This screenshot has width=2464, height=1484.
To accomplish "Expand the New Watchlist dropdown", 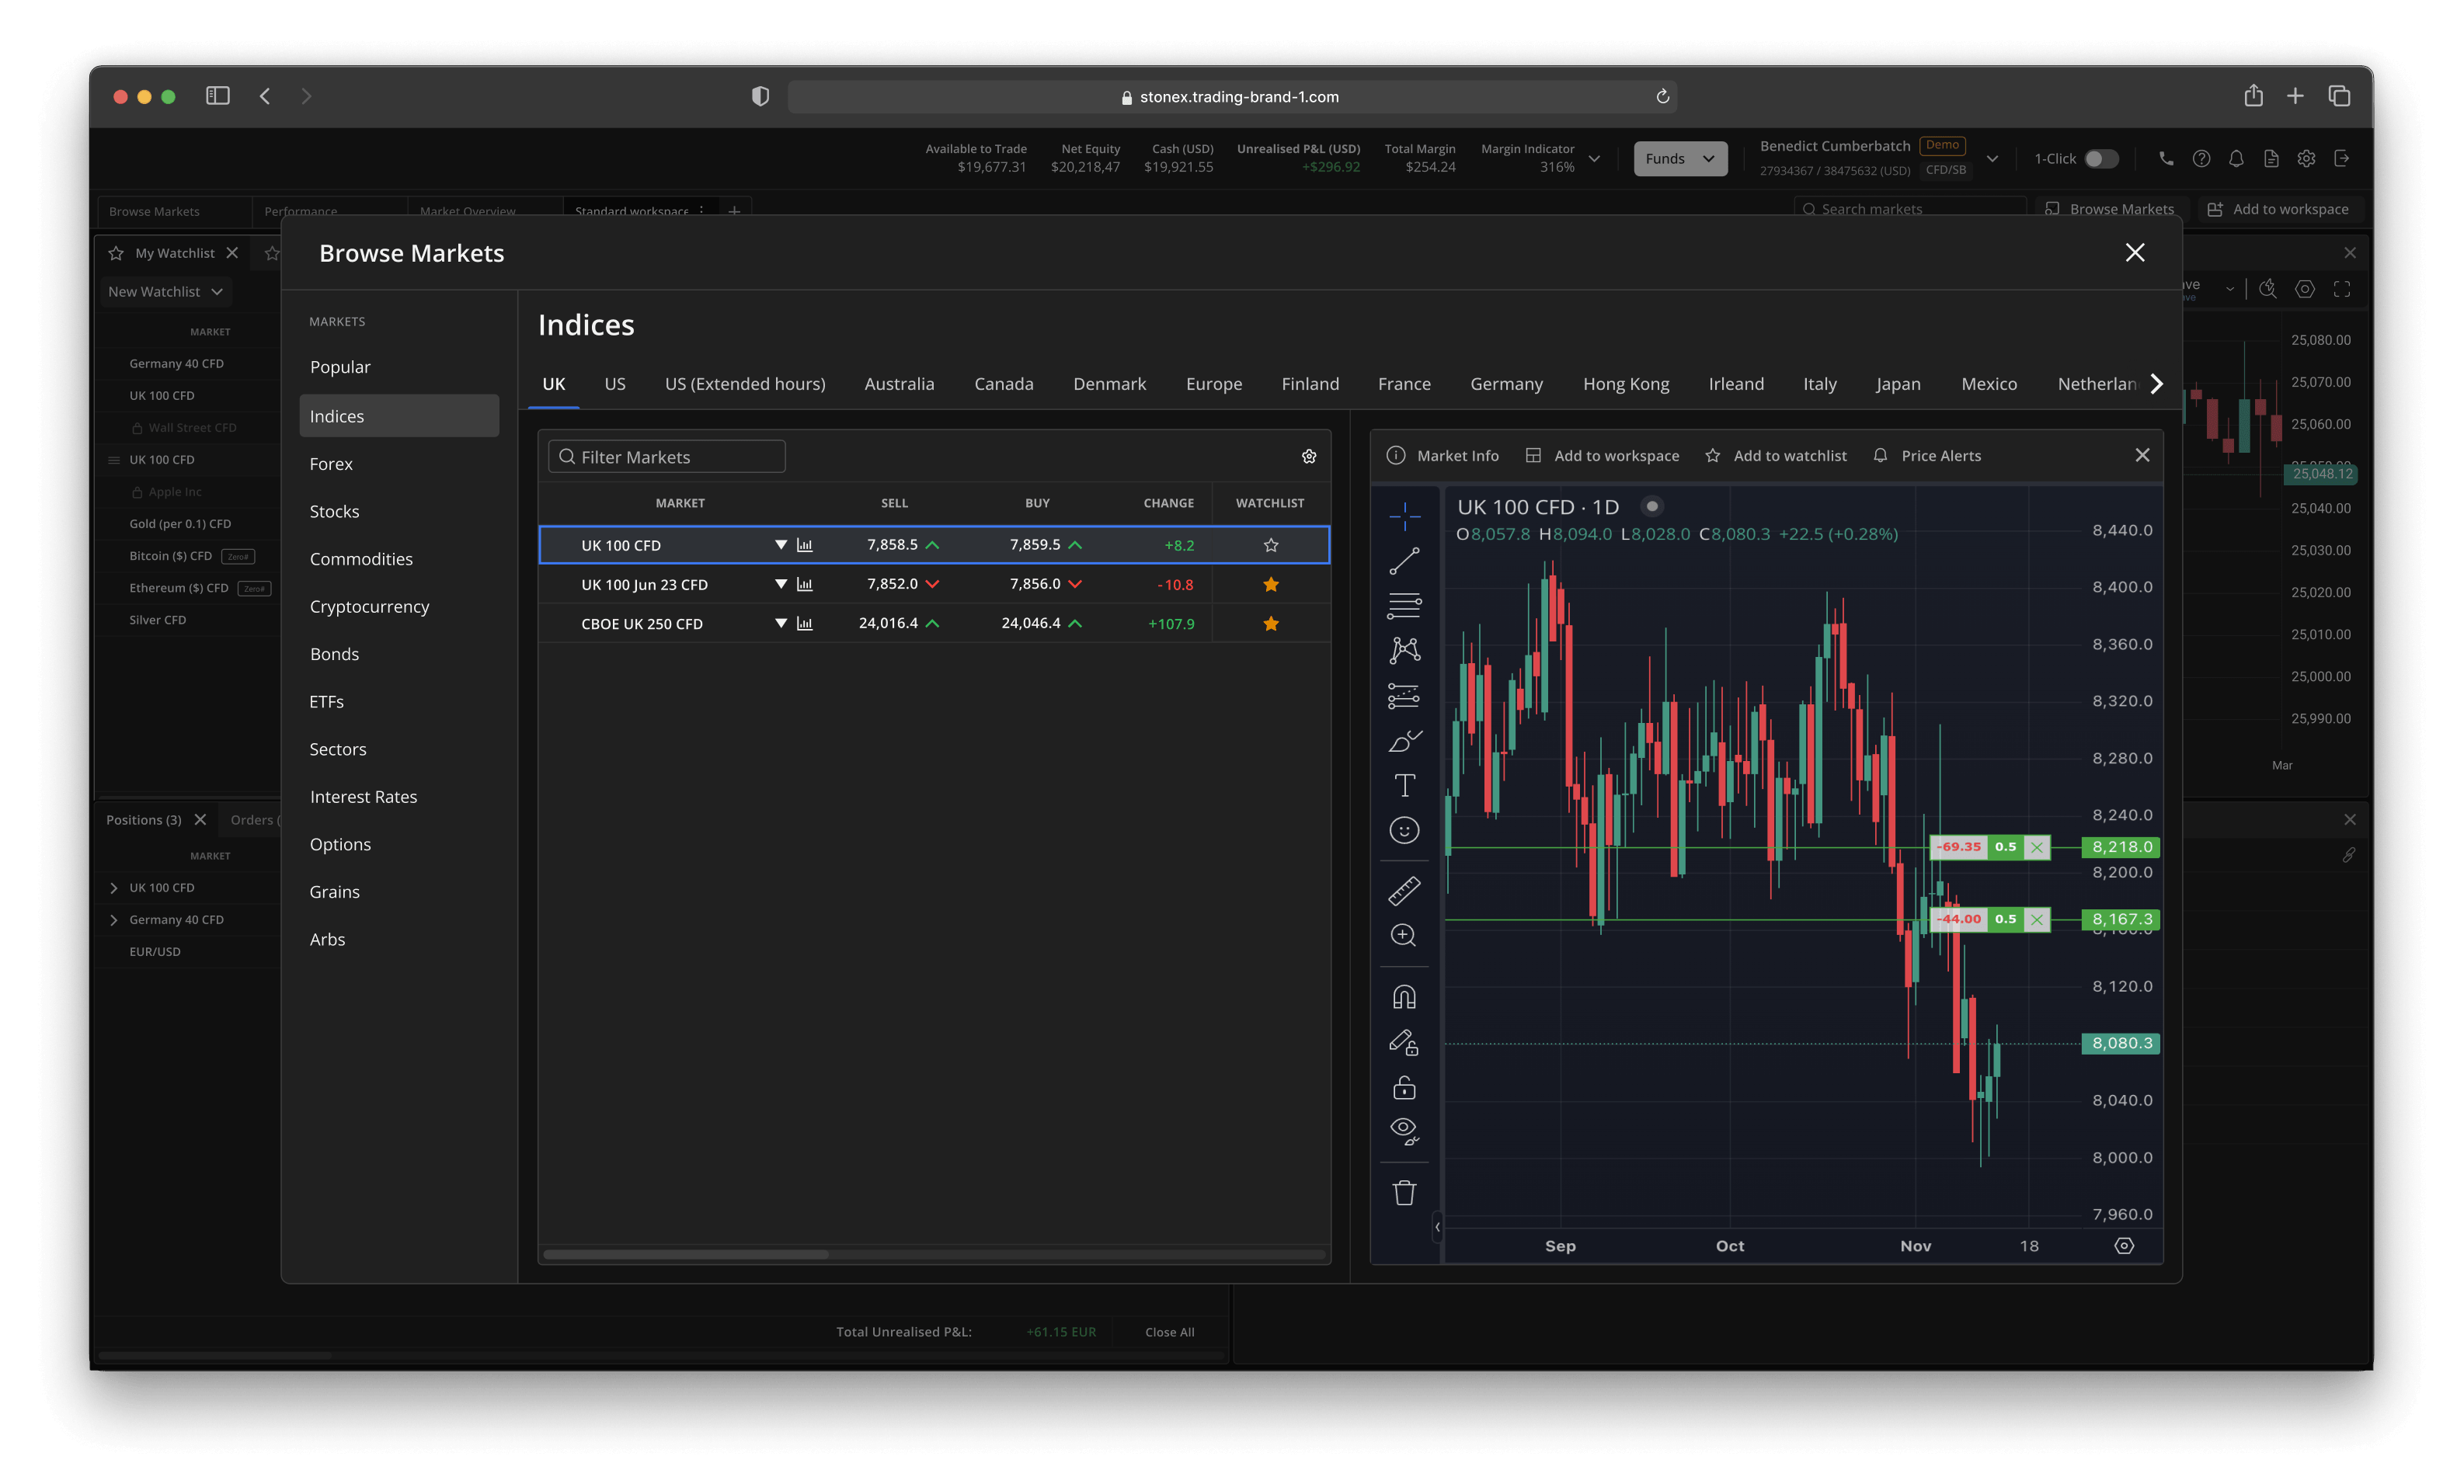I will [165, 292].
